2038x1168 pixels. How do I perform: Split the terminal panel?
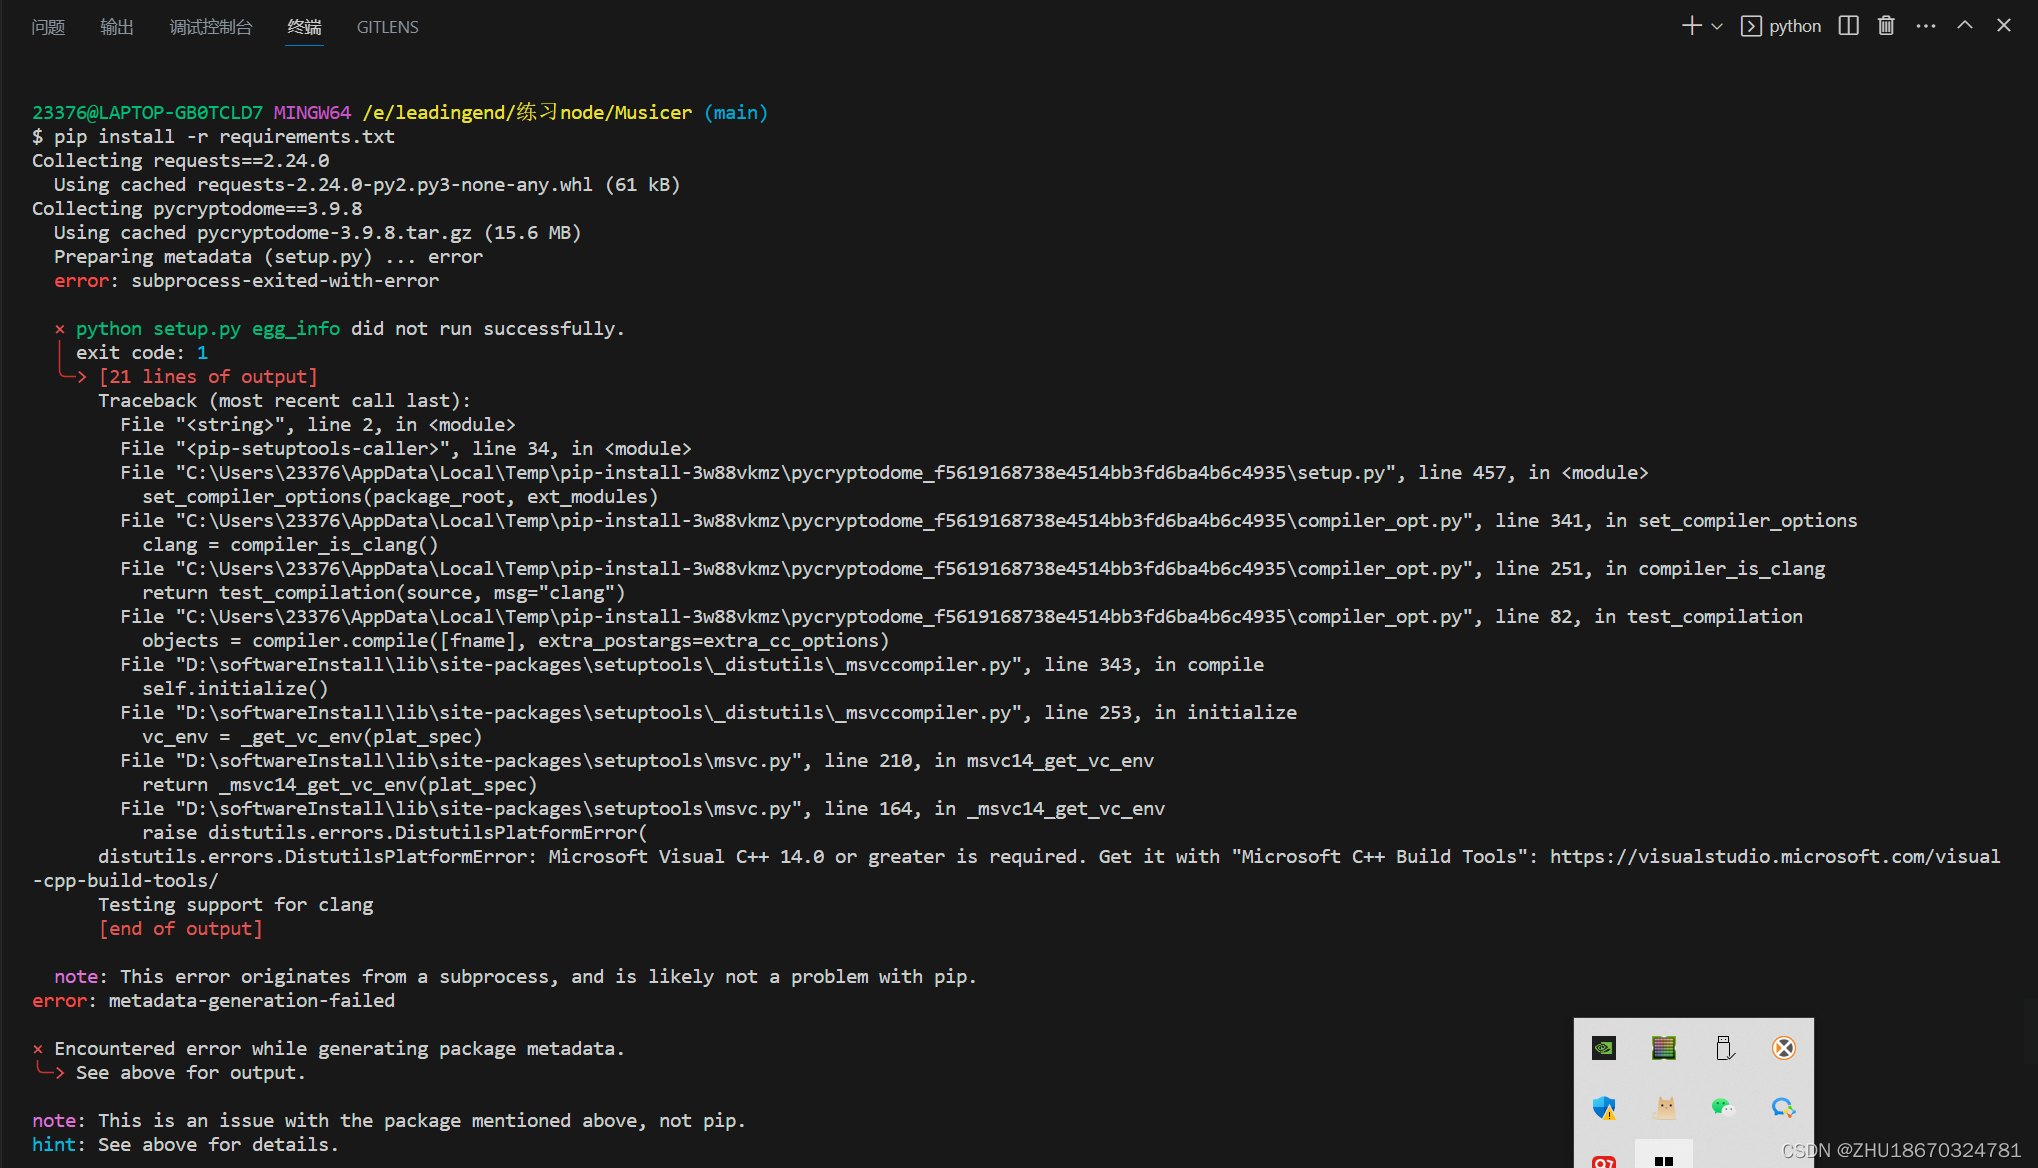(1848, 26)
